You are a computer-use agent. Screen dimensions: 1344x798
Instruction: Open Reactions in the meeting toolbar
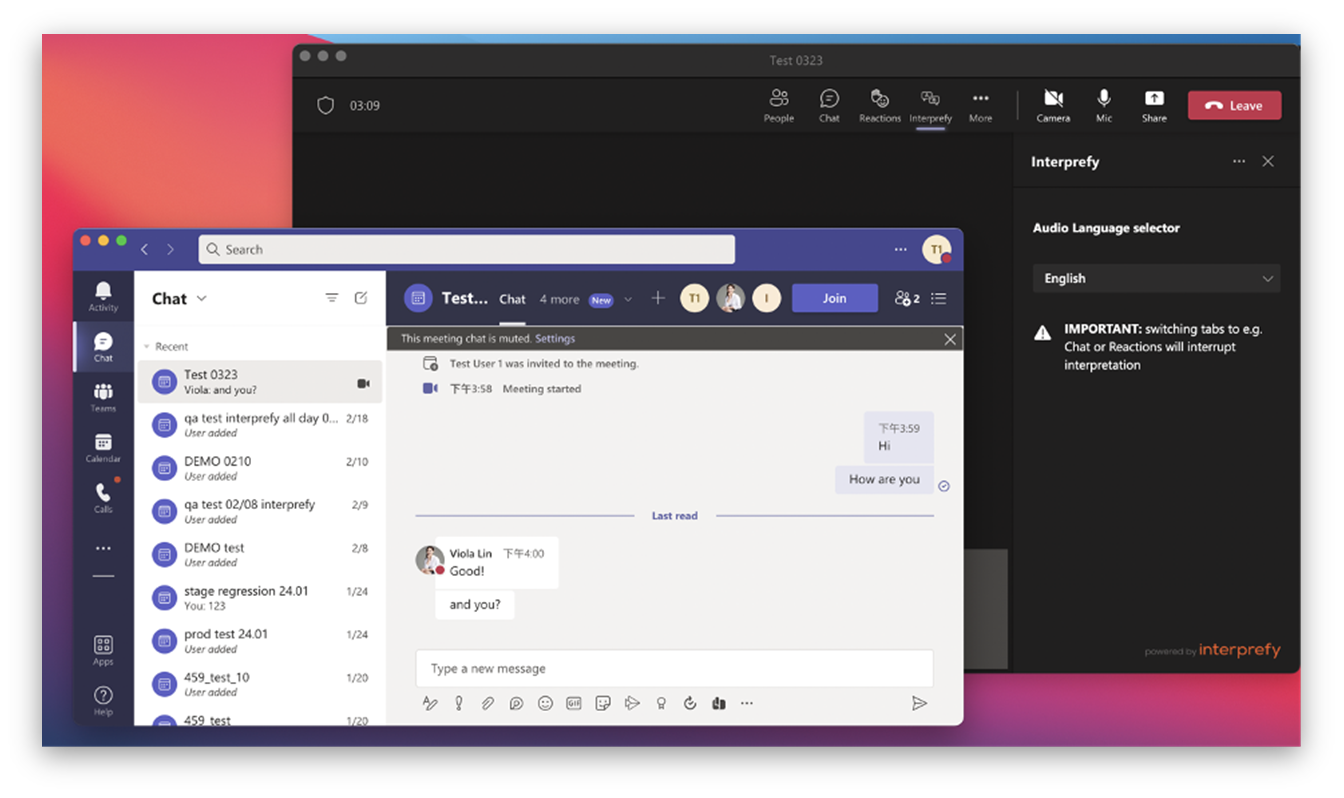[880, 105]
